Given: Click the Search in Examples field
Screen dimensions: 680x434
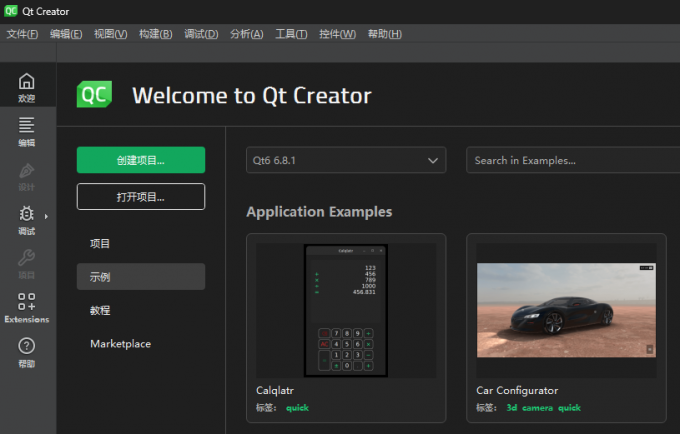Looking at the screenshot, I should tap(572, 160).
